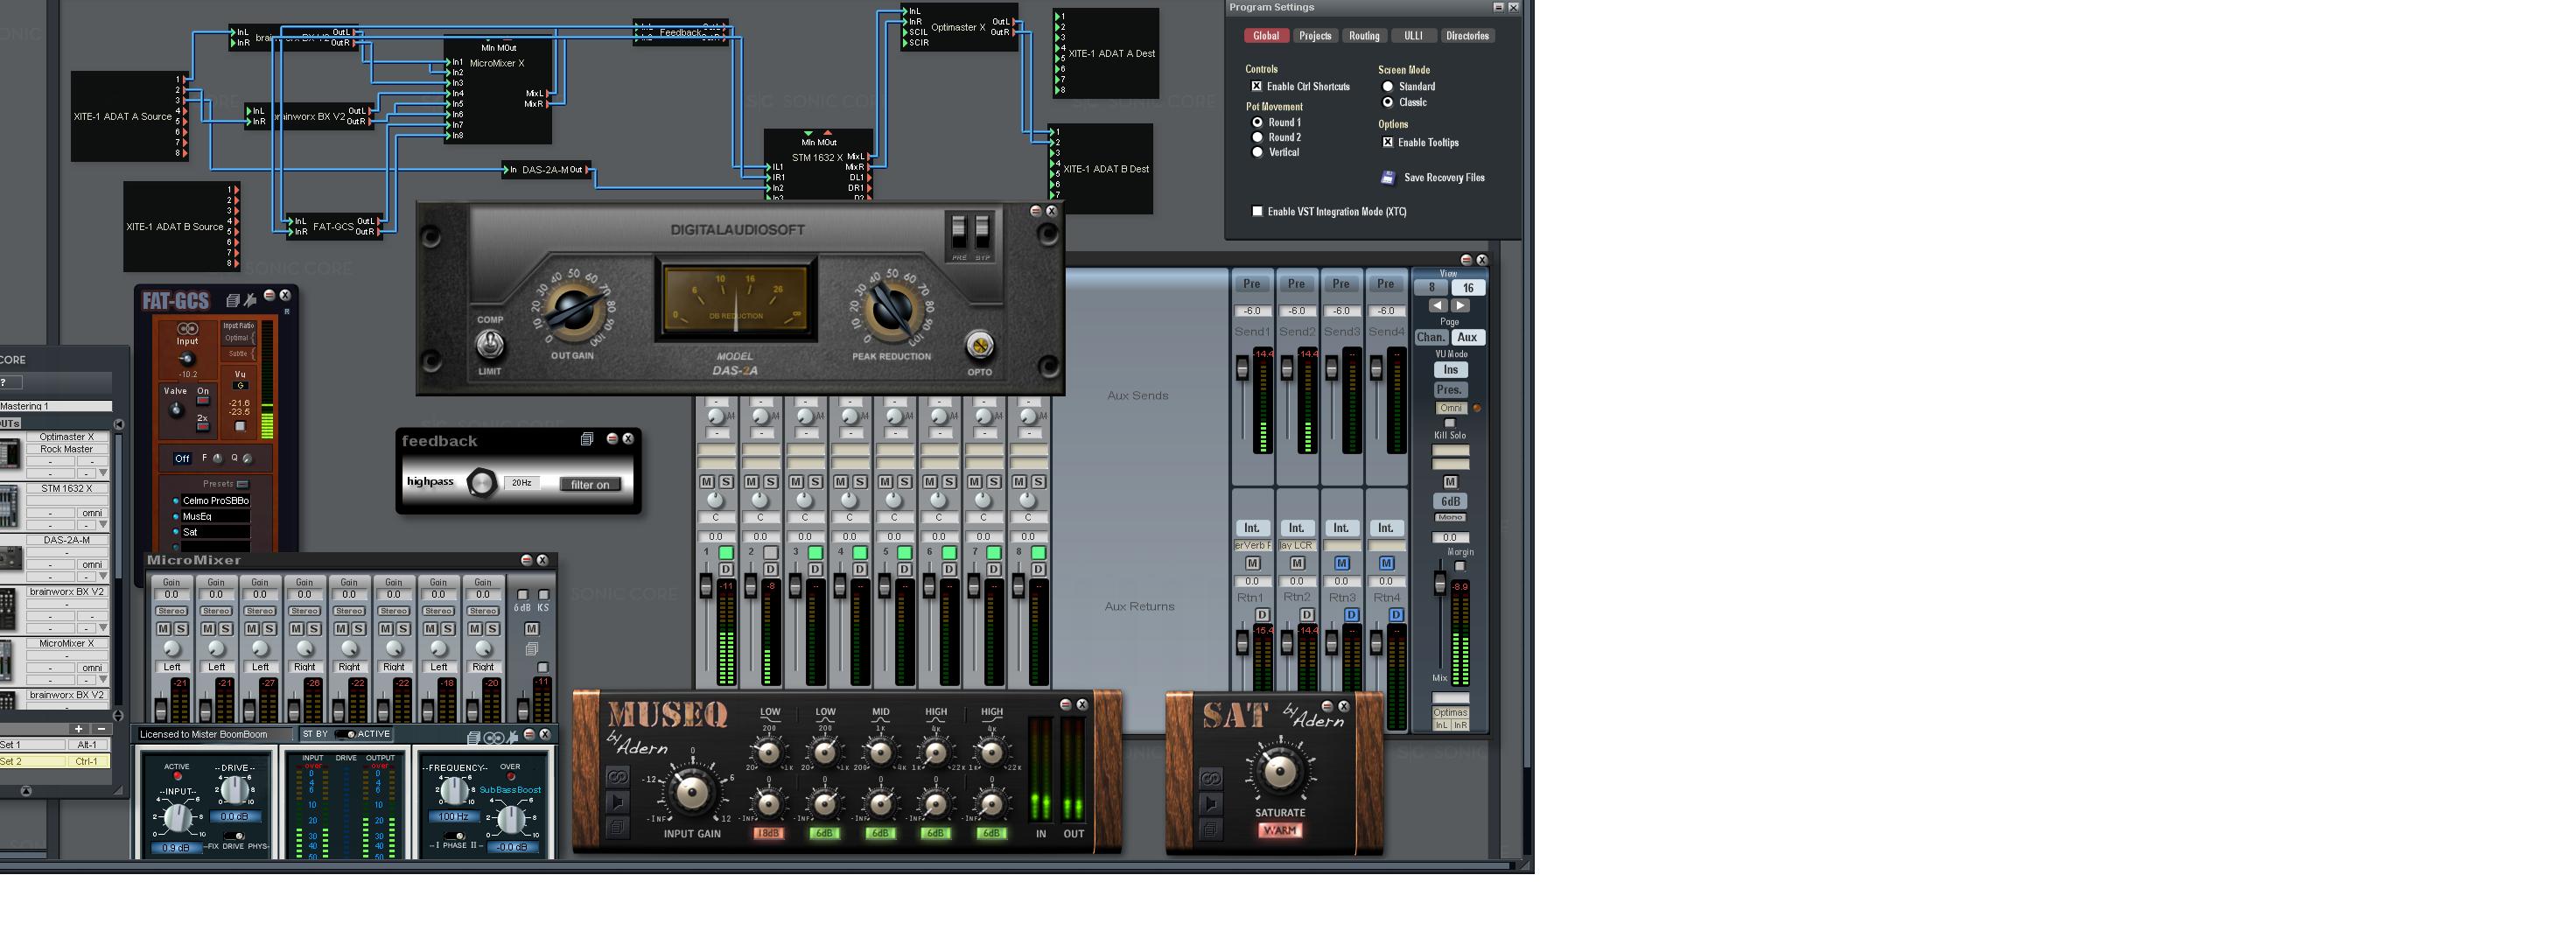Image resolution: width=2576 pixels, height=945 pixels.
Task: Toggle MicroMixer KS checkbox
Action: click(544, 595)
